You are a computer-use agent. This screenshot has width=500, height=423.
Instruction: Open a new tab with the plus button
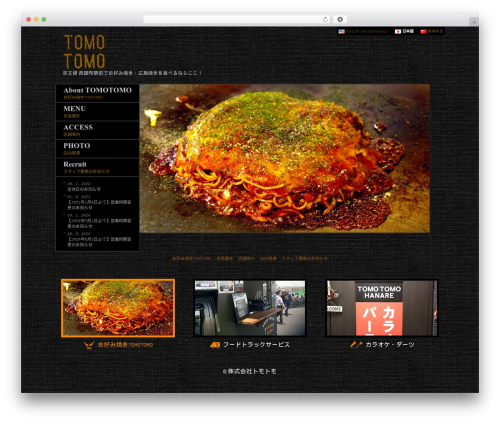pyautogui.click(x=474, y=22)
